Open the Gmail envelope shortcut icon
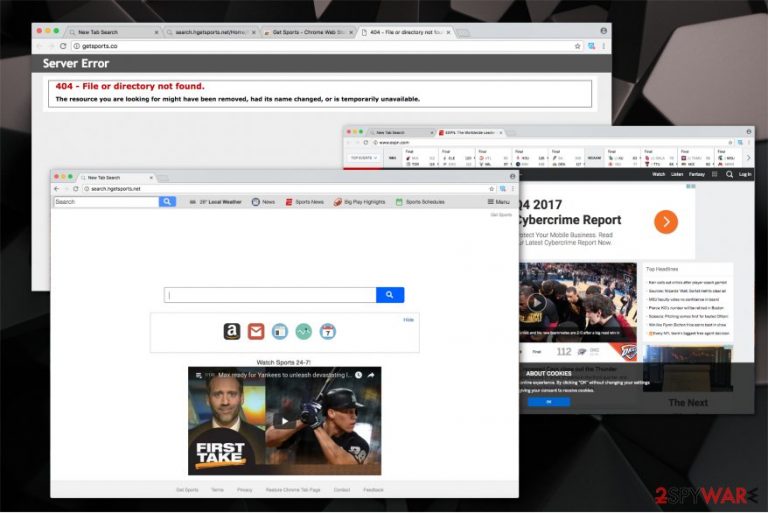This screenshot has width=768, height=513. (256, 332)
